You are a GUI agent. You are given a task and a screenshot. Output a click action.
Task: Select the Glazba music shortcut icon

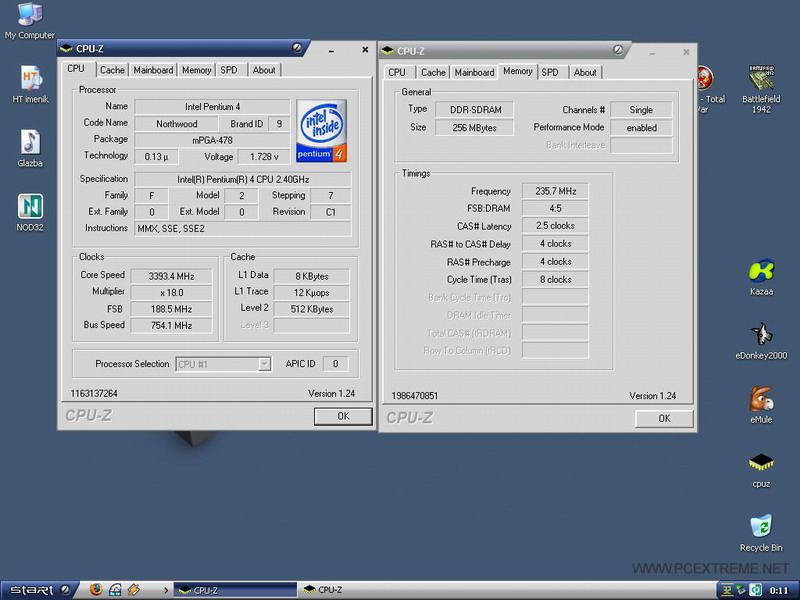point(30,142)
